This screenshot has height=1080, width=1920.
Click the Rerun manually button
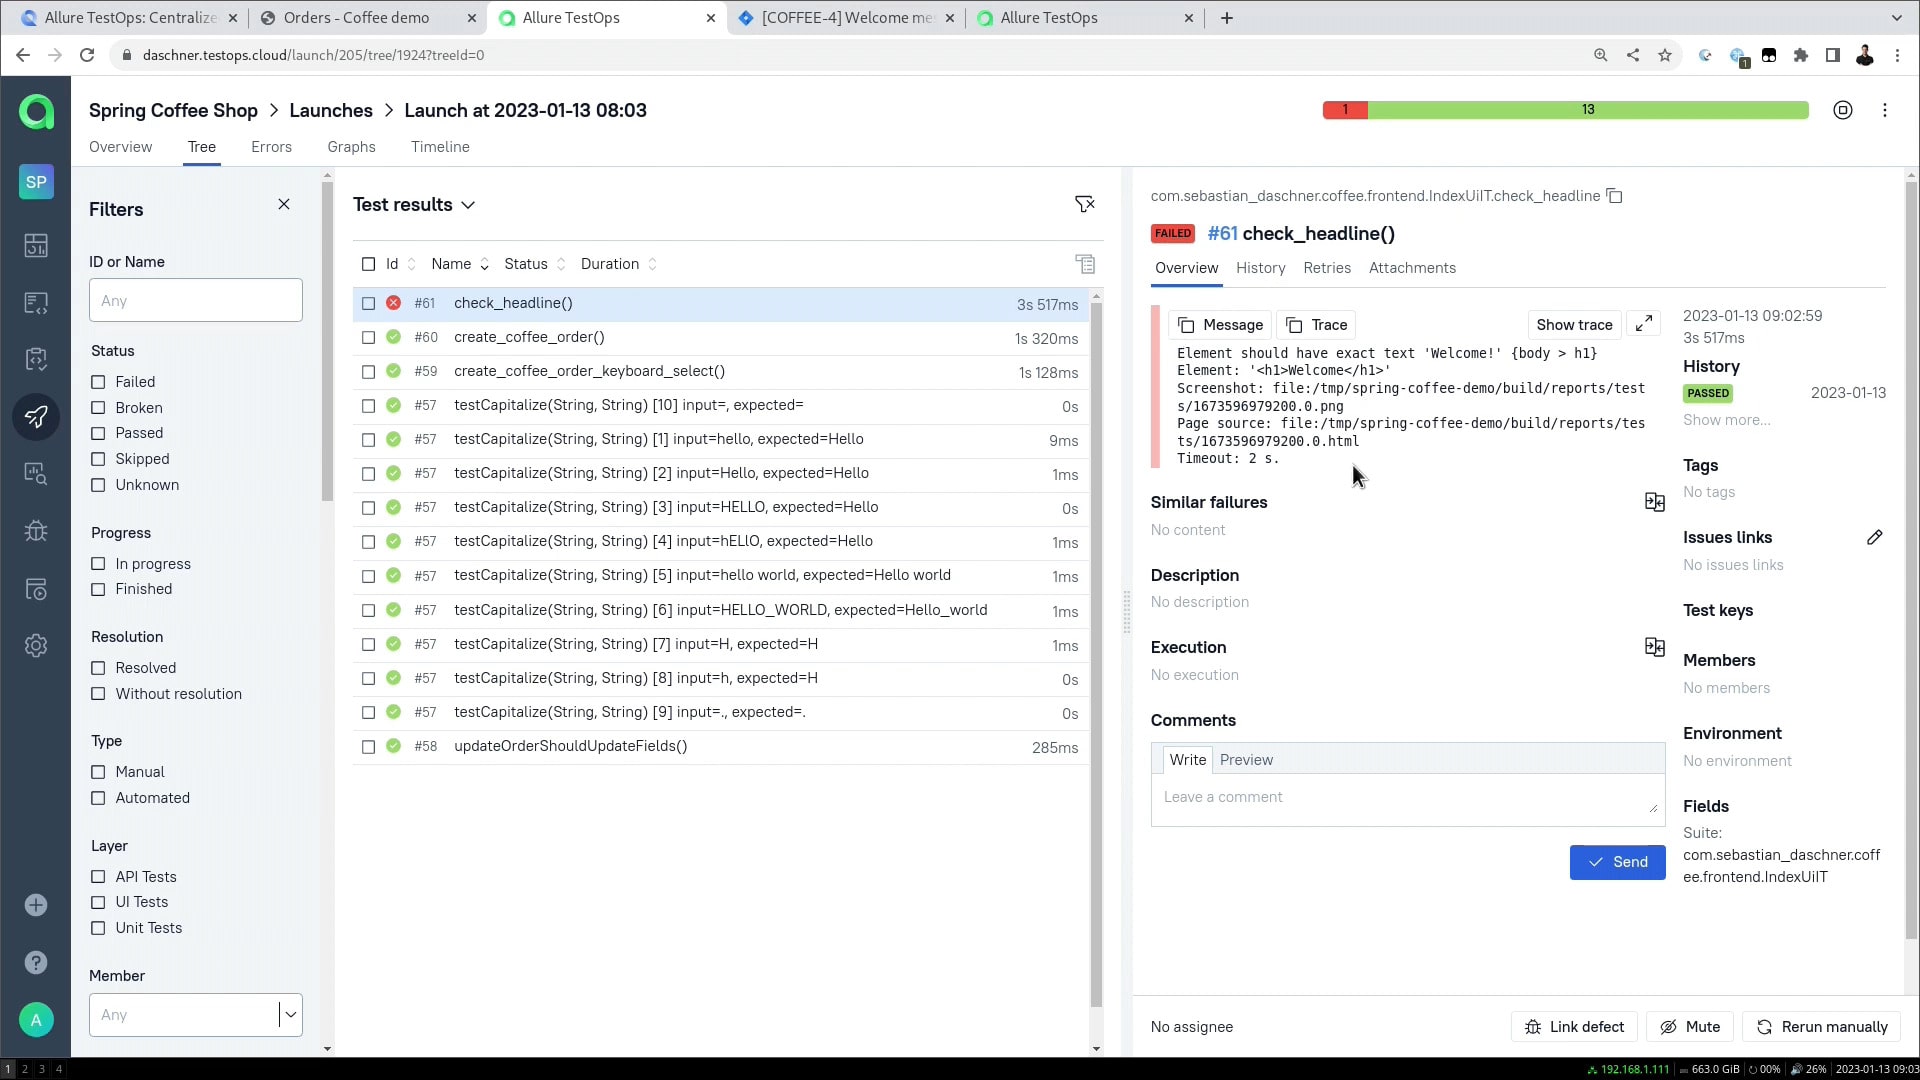(1822, 1027)
